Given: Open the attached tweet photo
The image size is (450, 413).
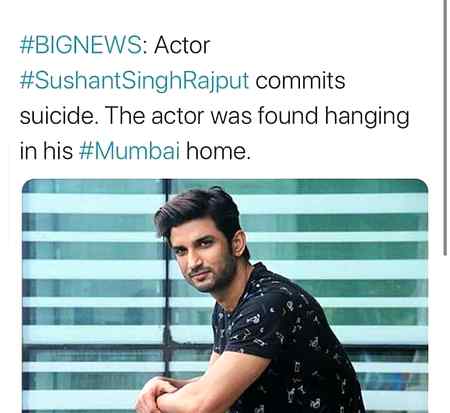Looking at the screenshot, I should click(225, 296).
